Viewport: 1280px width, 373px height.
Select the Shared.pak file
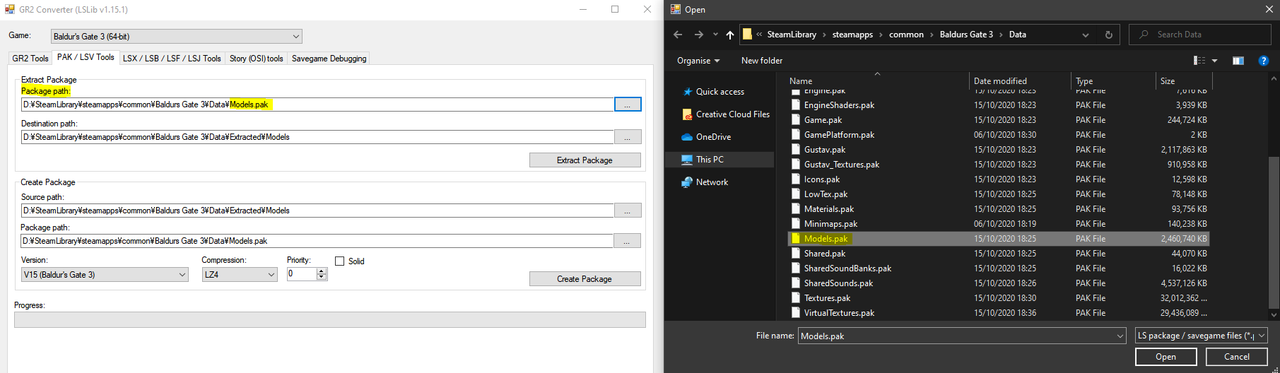tap(999, 254)
